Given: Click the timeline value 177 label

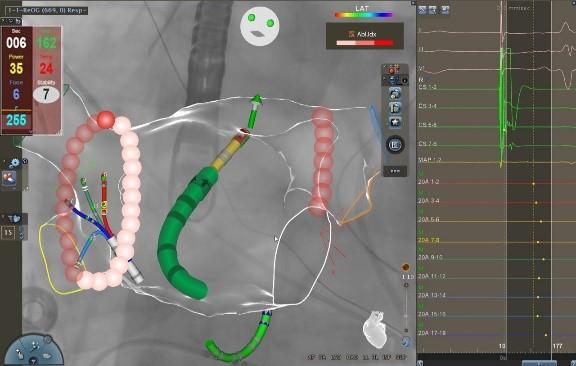Looking at the screenshot, I should coord(557,346).
